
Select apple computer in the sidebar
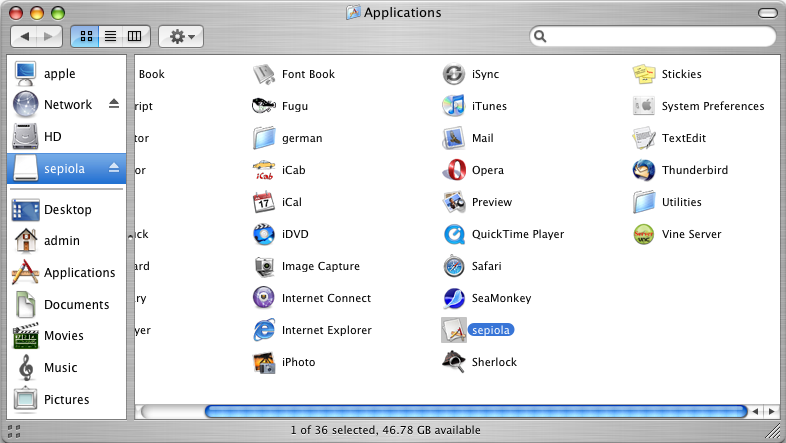click(66, 74)
